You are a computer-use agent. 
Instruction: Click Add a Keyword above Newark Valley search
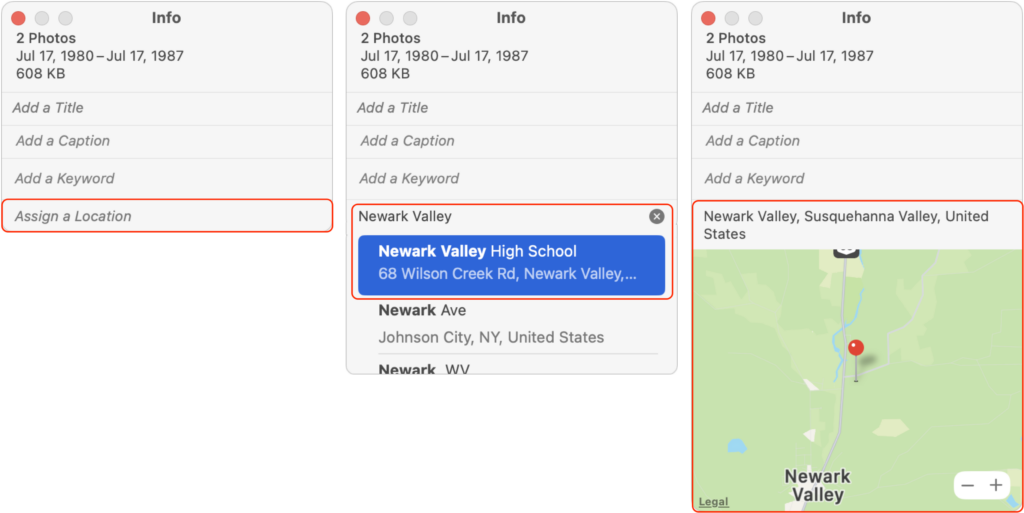click(x=511, y=178)
